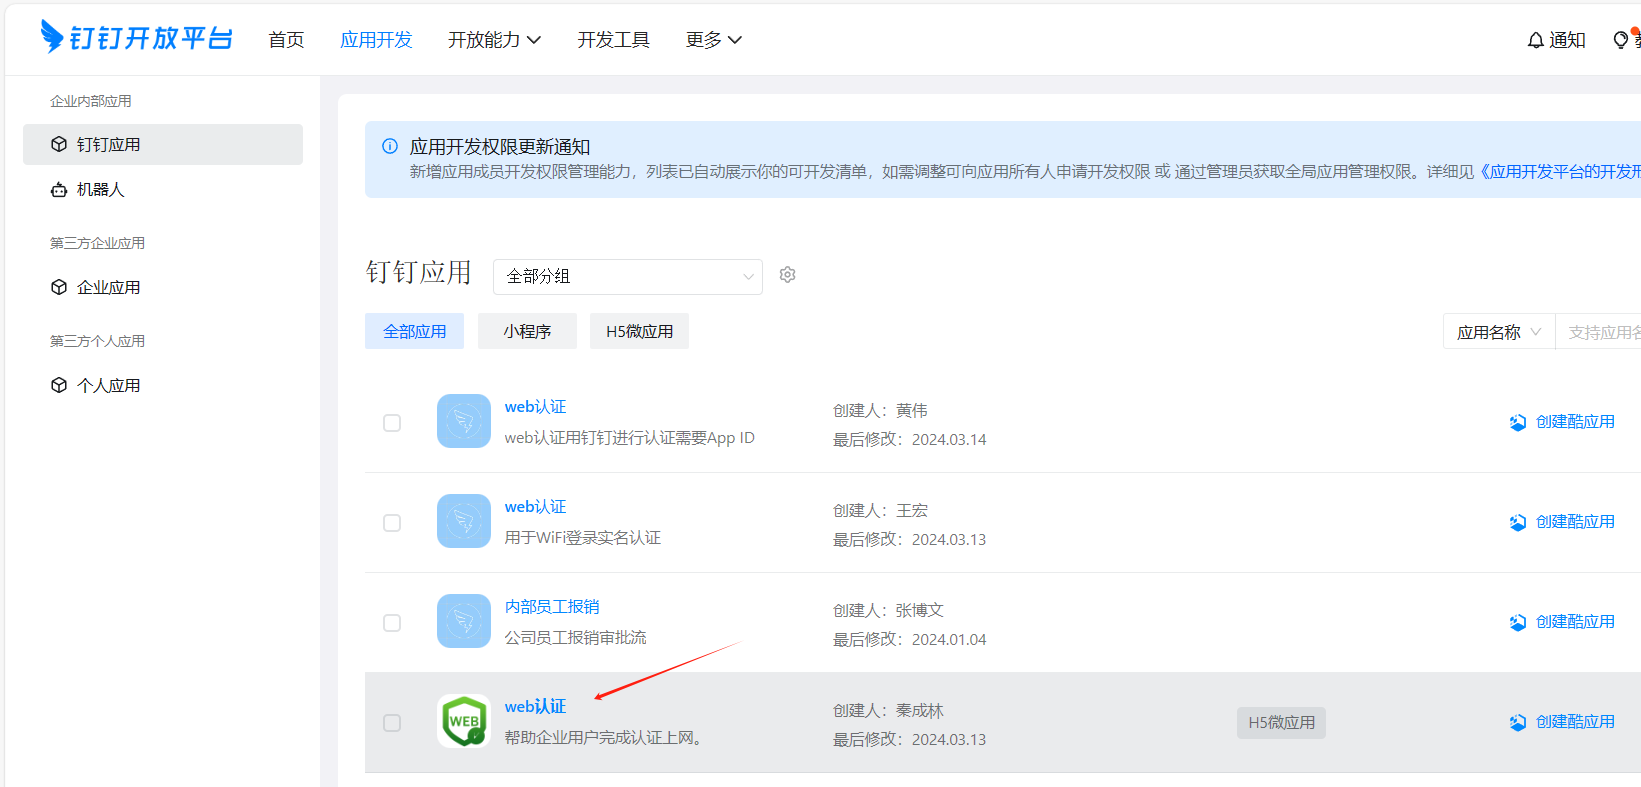Viewport: 1641px width, 787px height.
Task: Expand the 更多 menu
Action: (713, 40)
